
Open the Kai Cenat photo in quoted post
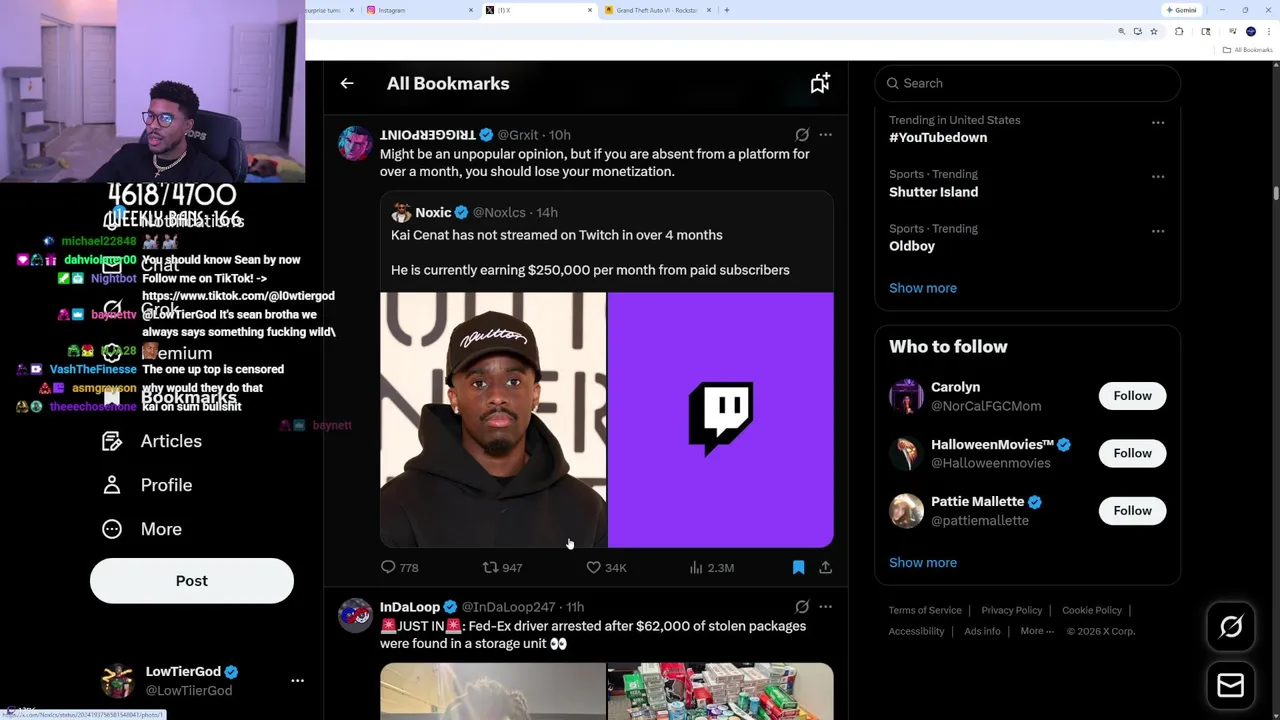493,420
